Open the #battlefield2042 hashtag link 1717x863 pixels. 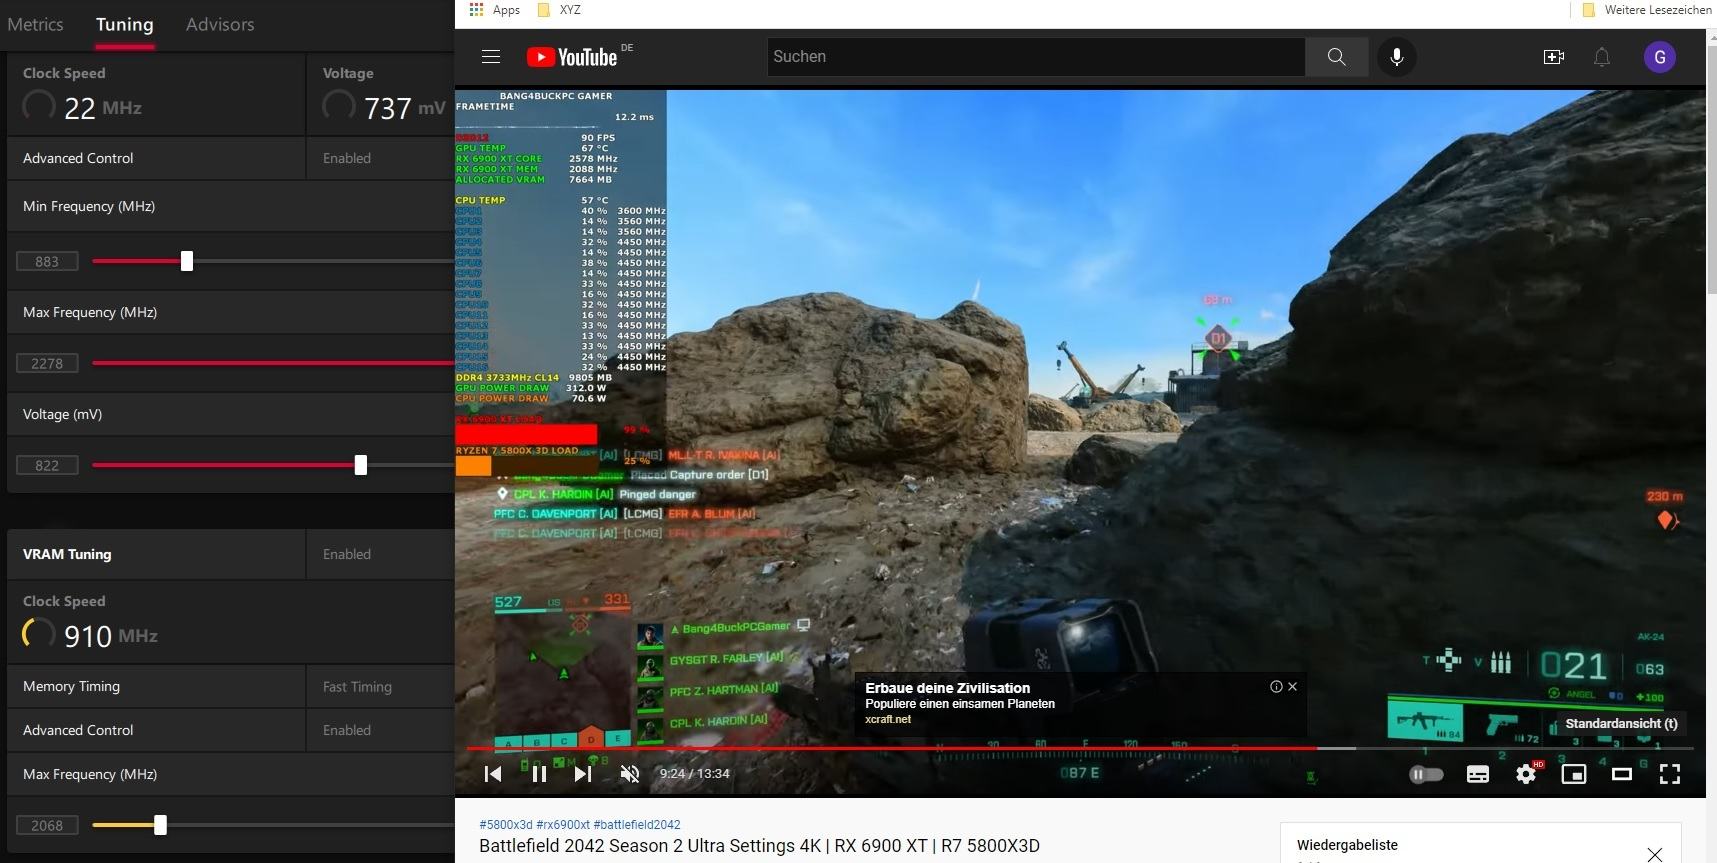(637, 825)
